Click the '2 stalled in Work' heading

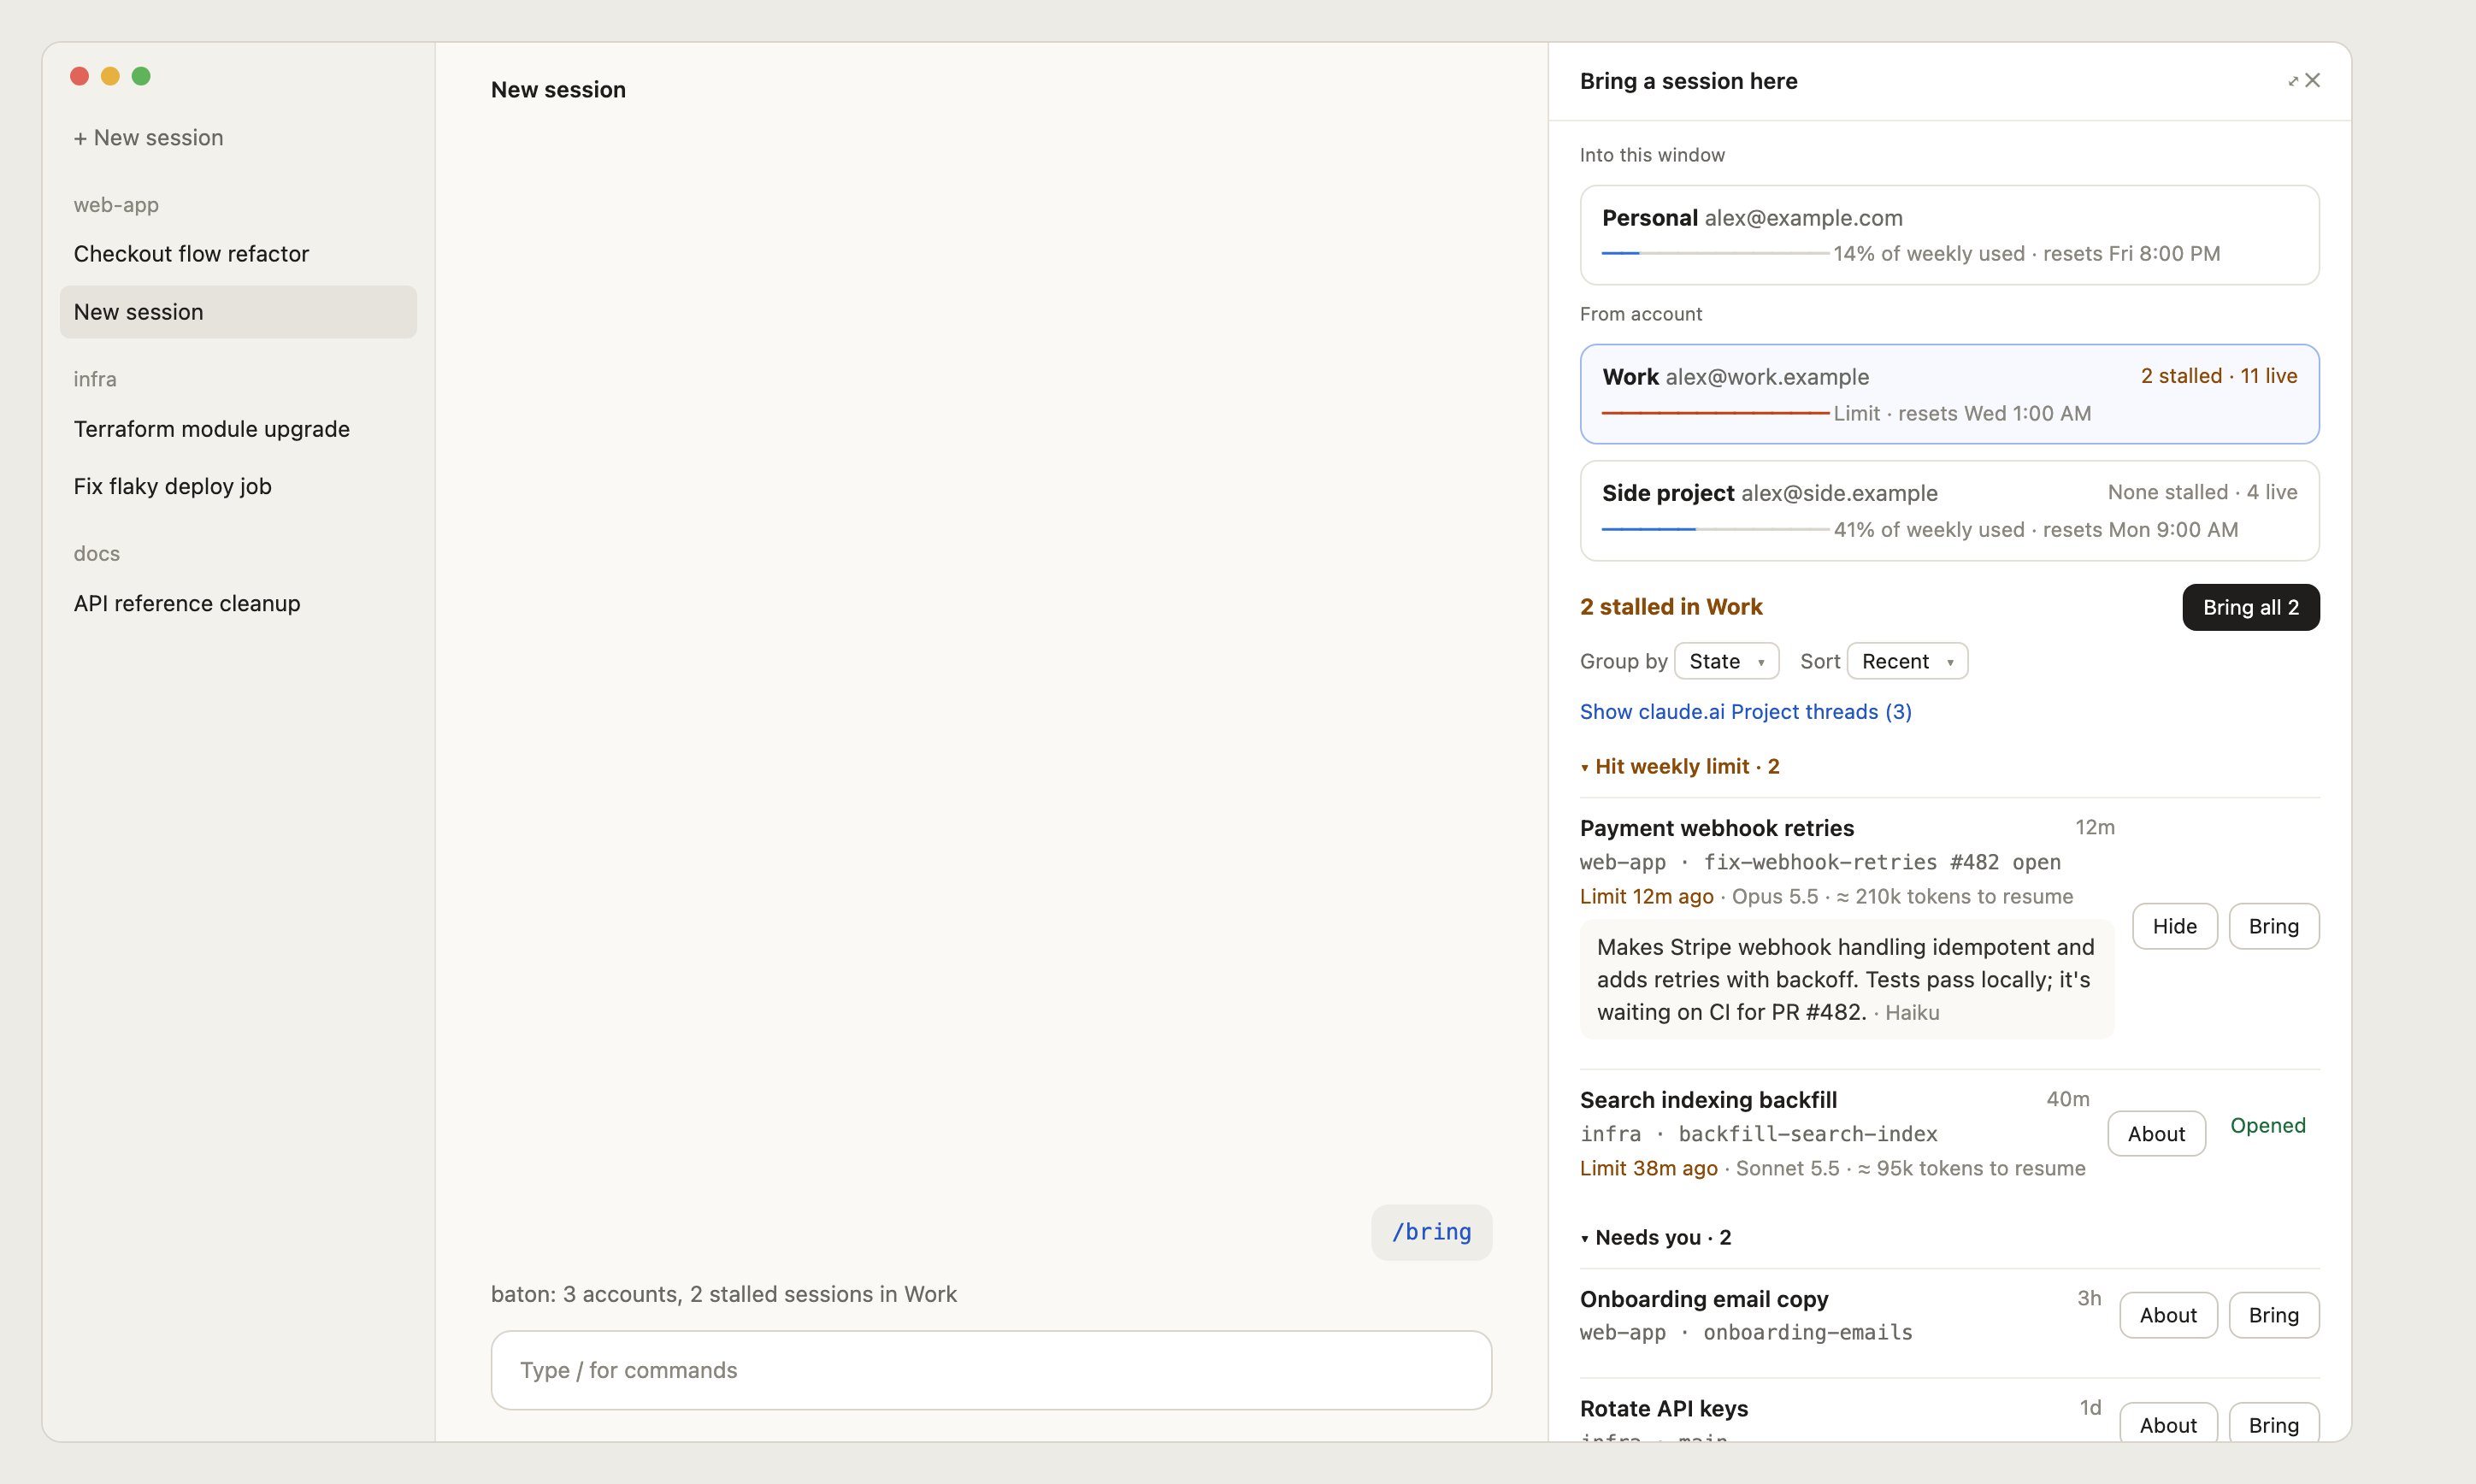pos(1671,607)
